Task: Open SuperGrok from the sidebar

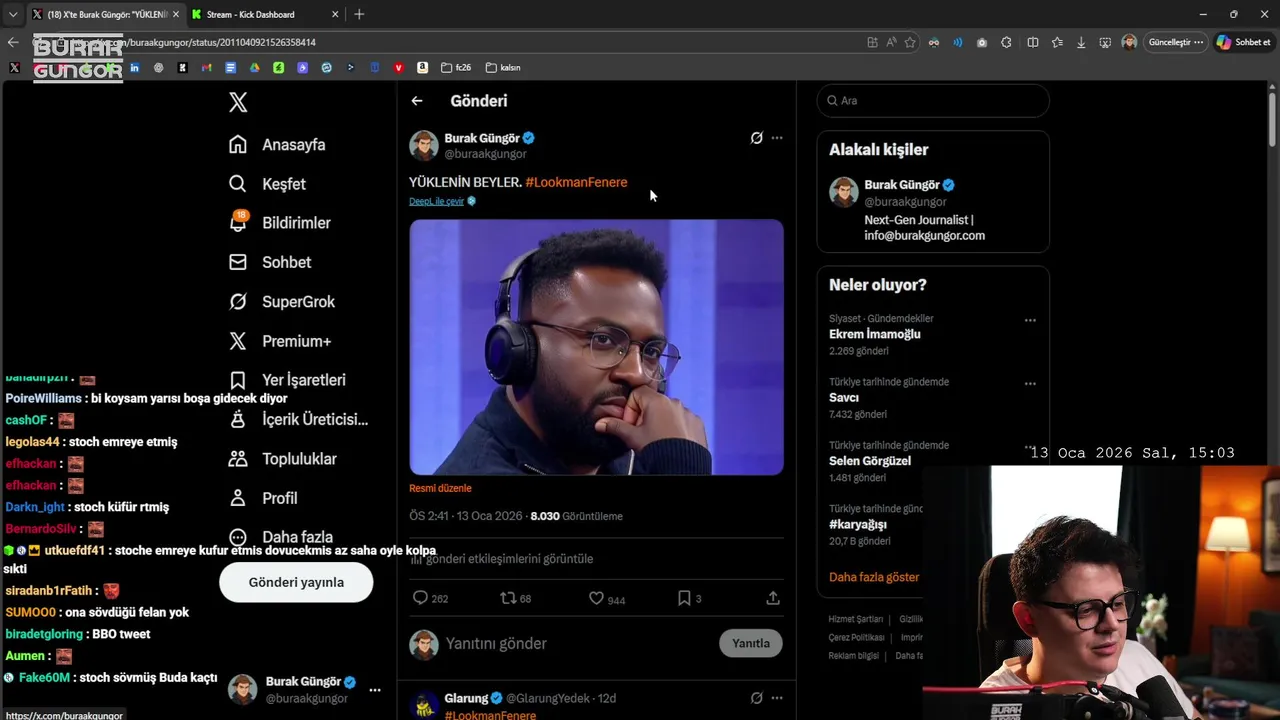Action: tap(281, 301)
